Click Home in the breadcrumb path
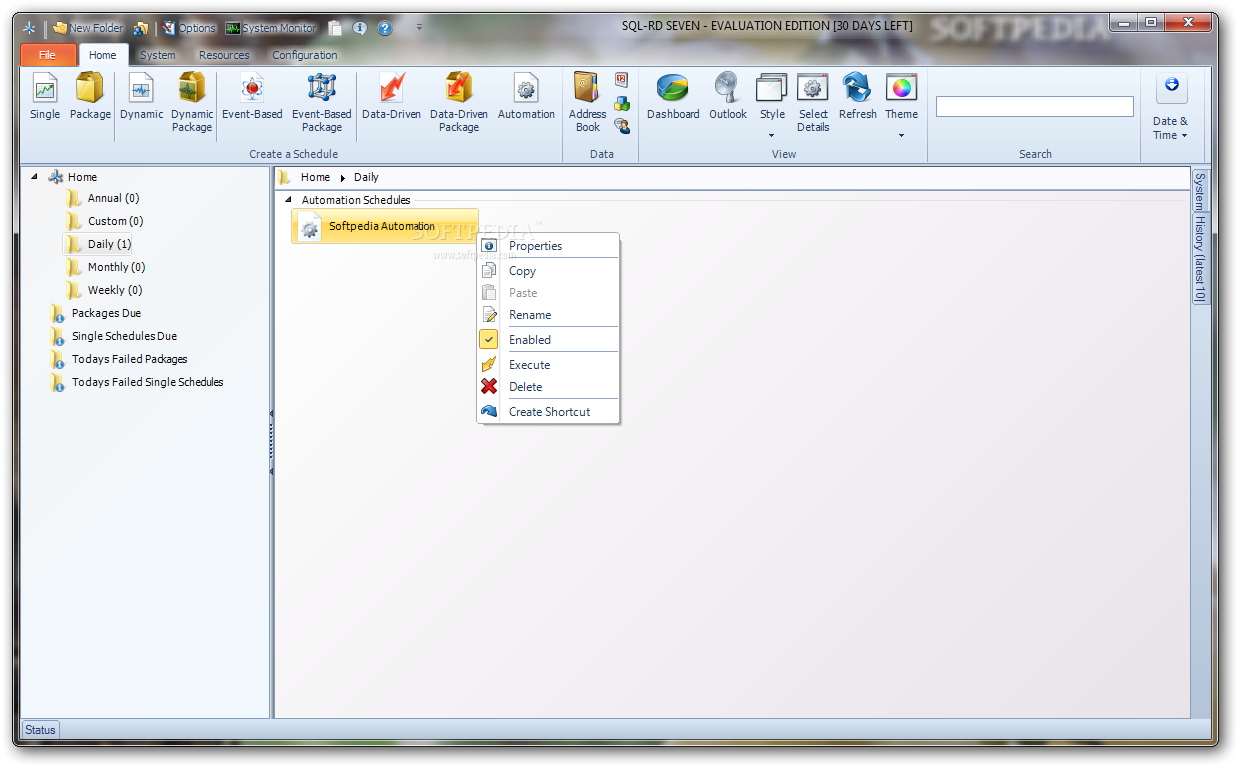The image size is (1239, 767). tap(315, 177)
